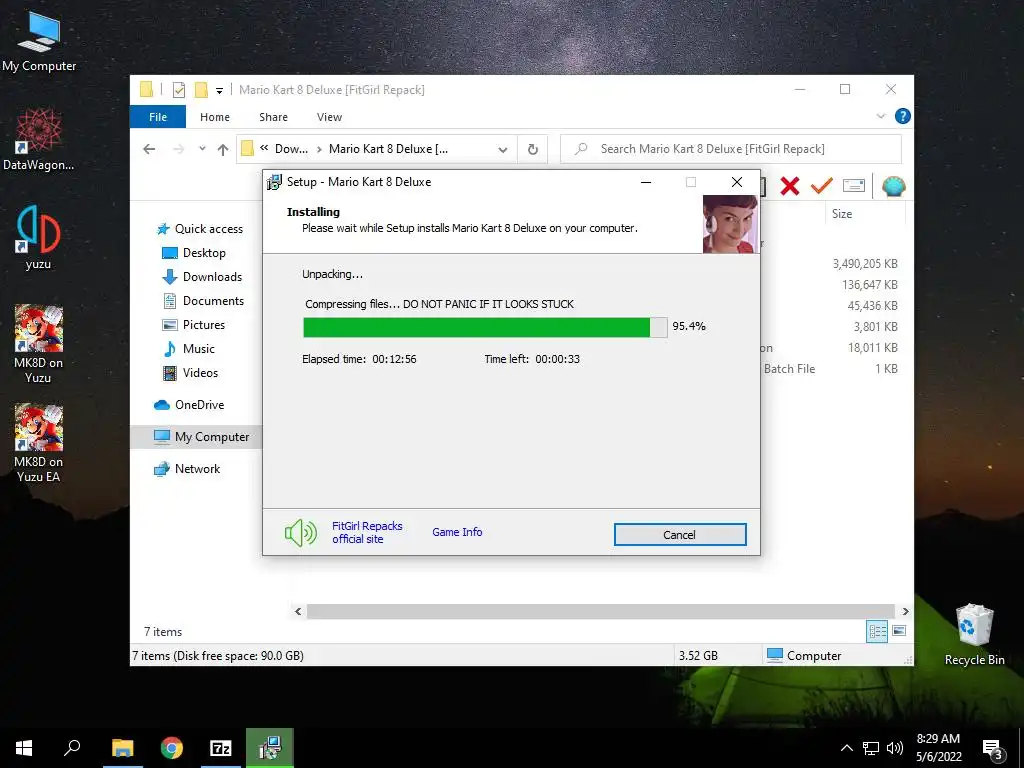Image resolution: width=1024 pixels, height=768 pixels.
Task: Click the Search Mario Kart 8 Deluxe field
Action: [x=731, y=149]
